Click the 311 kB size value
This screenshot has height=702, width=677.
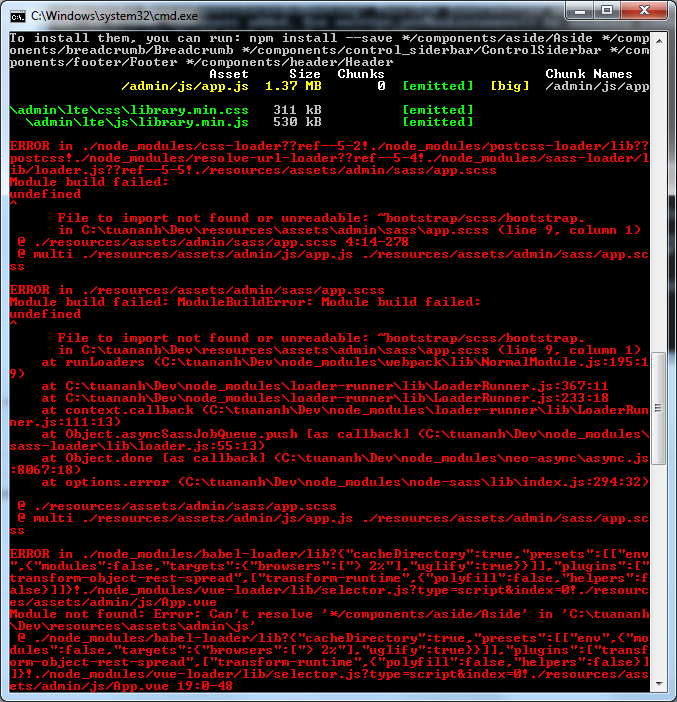pos(297,110)
